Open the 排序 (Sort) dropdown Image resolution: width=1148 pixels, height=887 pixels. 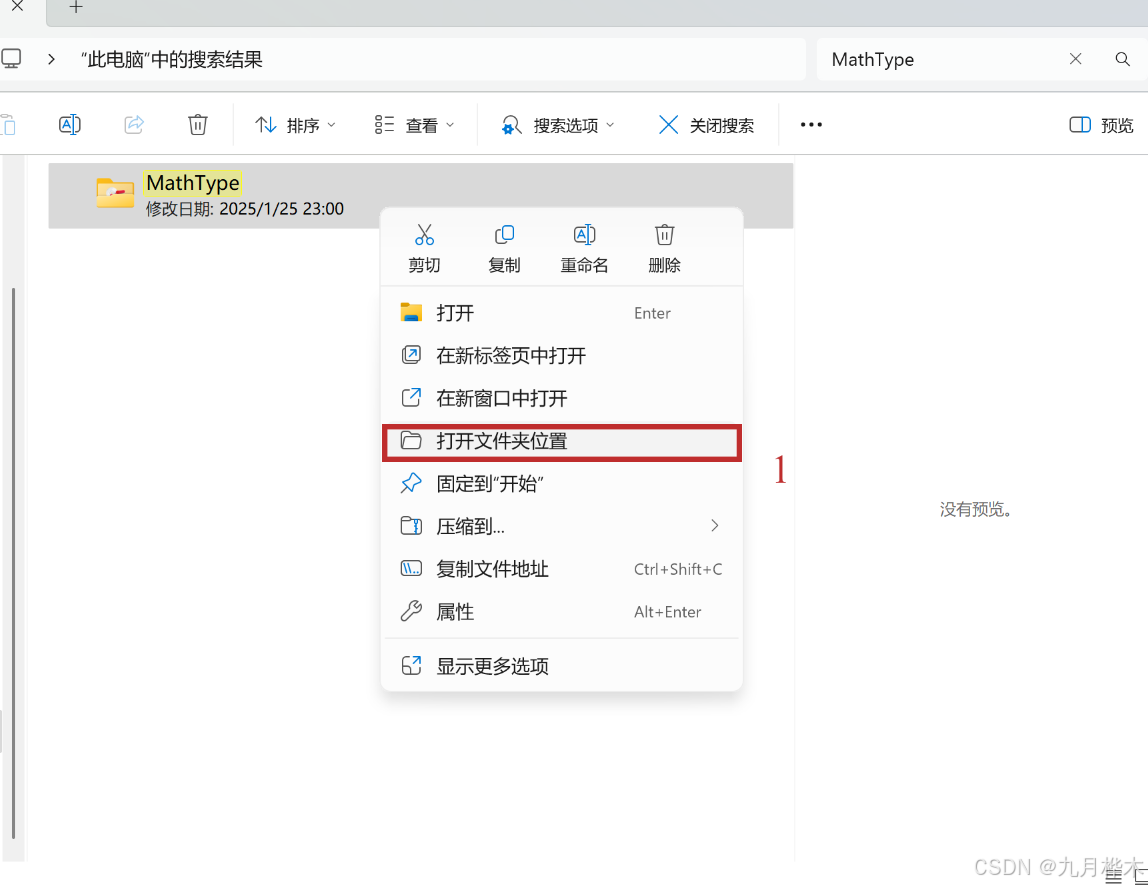click(x=295, y=125)
